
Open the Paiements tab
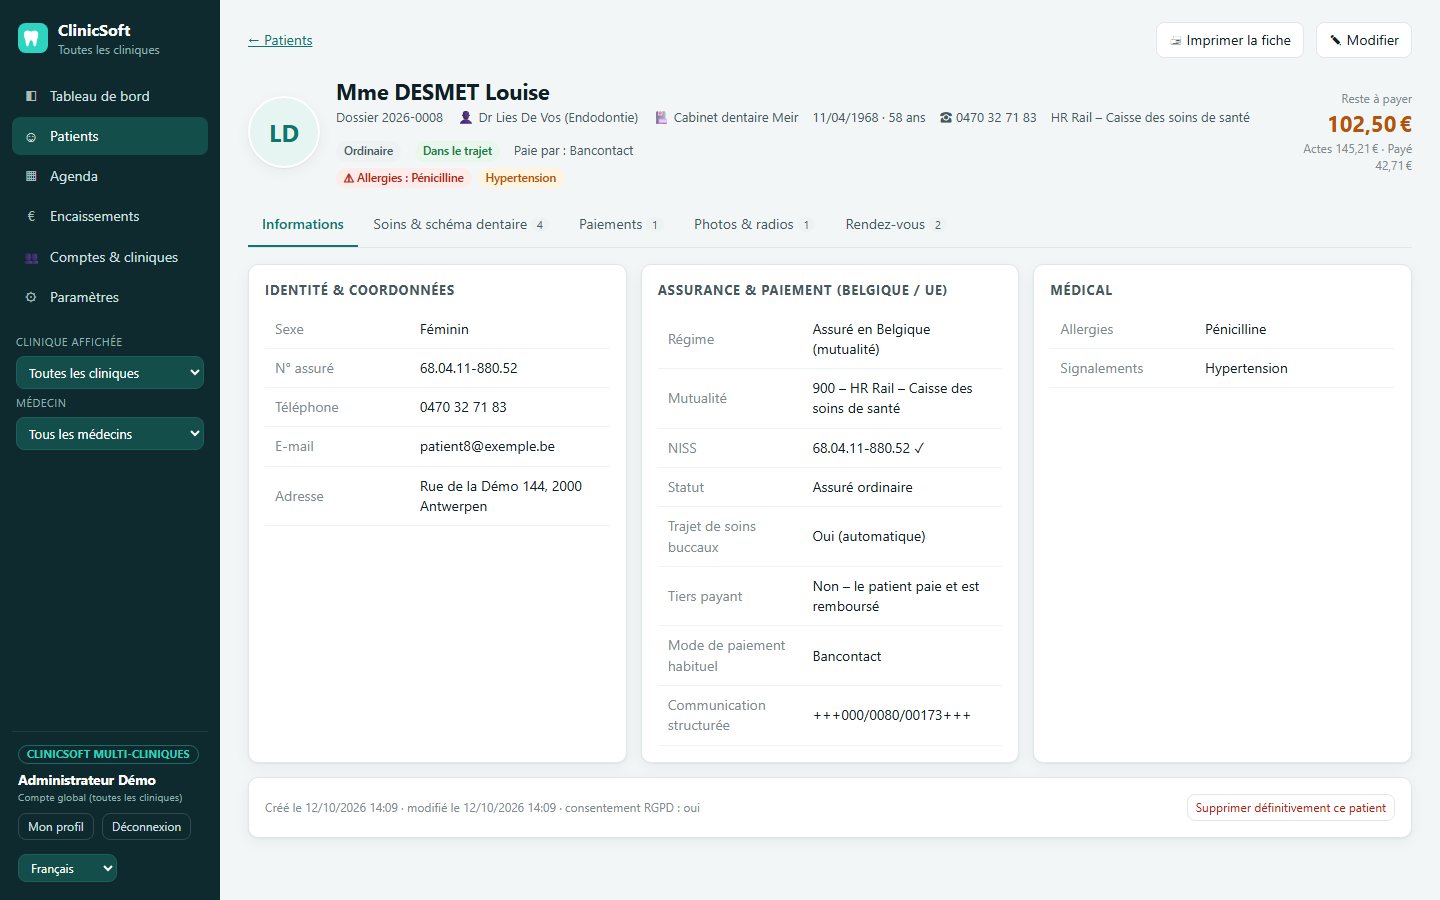[619, 224]
